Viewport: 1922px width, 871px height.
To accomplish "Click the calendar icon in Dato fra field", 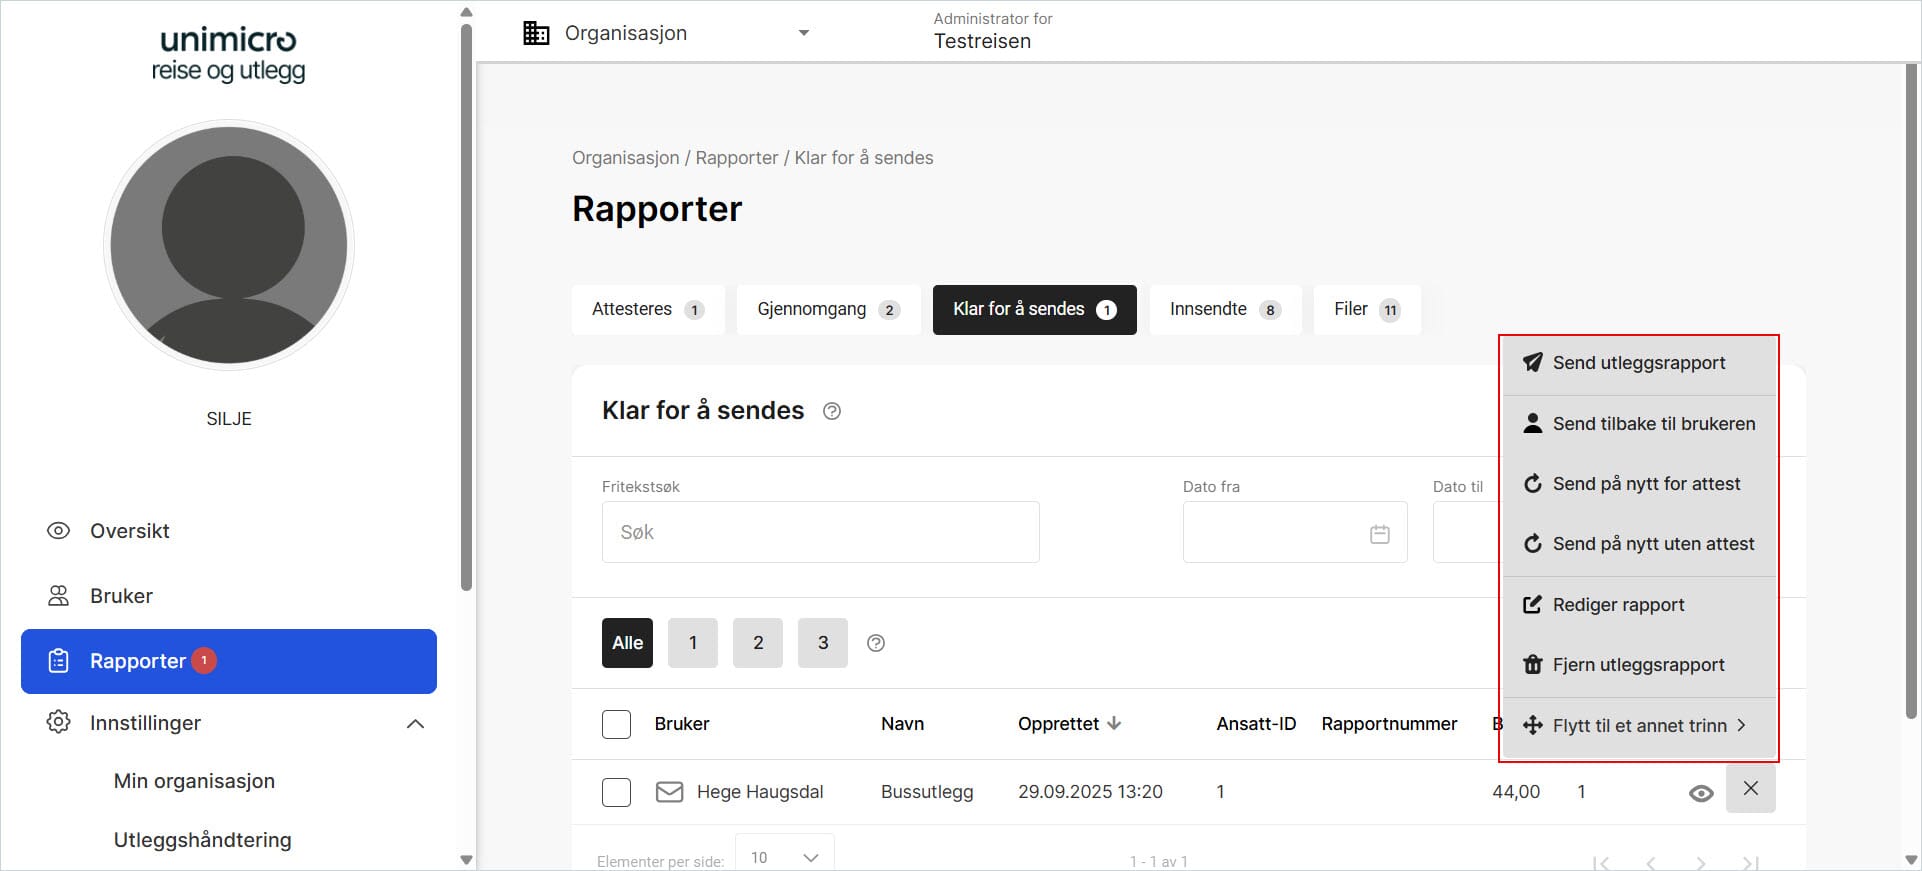I will (1379, 534).
